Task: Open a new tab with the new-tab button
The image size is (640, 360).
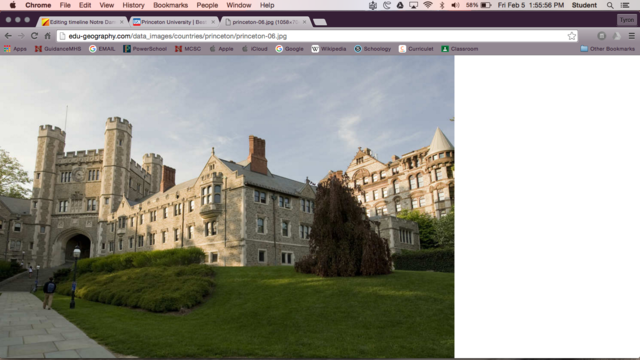Action: [x=320, y=22]
